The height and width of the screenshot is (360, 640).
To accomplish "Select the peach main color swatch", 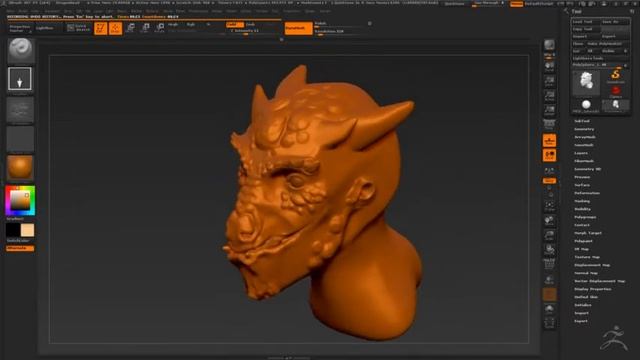I will click(28, 230).
